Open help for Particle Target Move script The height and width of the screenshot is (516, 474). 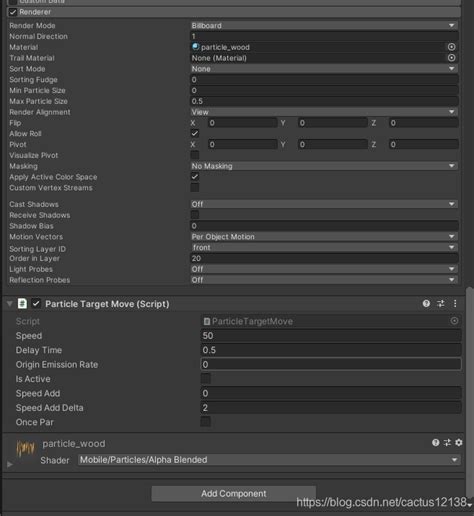click(426, 303)
